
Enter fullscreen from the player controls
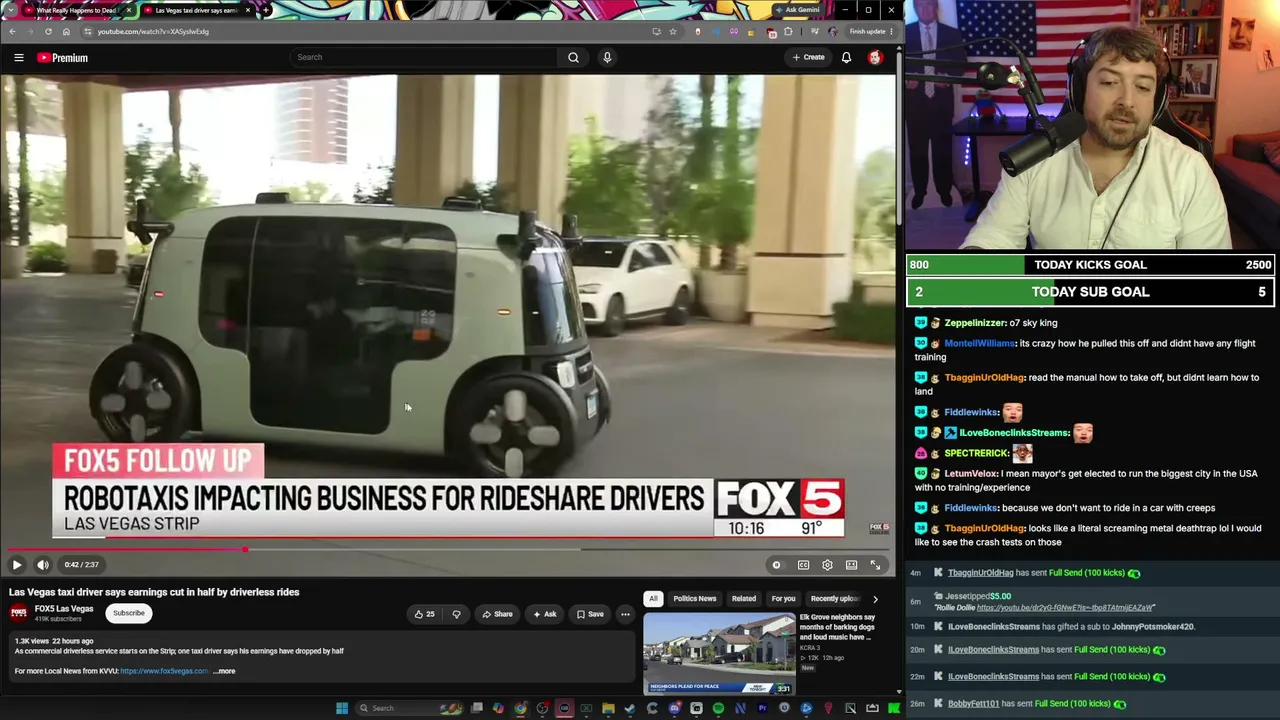coord(875,565)
